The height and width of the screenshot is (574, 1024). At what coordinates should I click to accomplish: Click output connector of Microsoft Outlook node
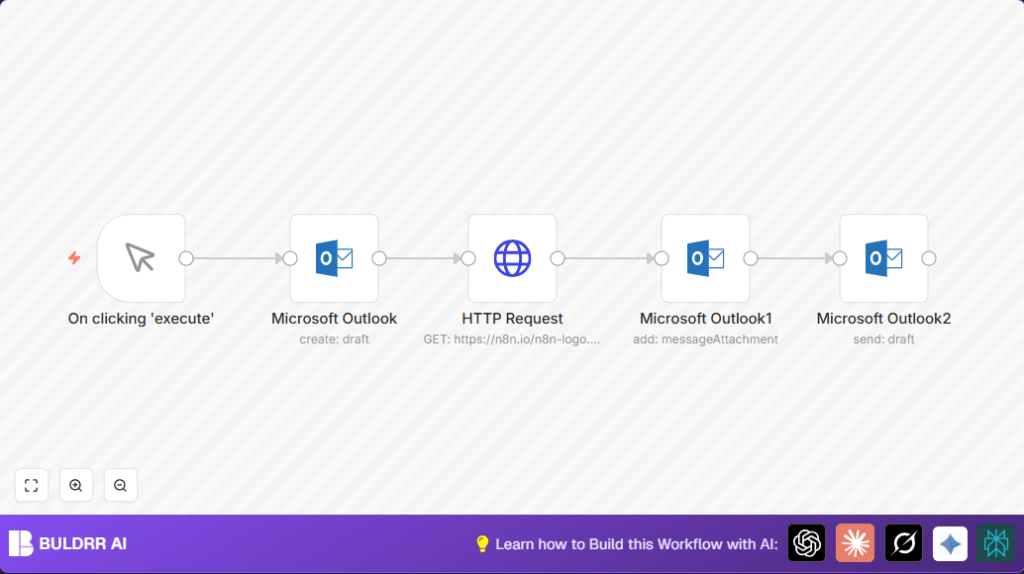point(379,259)
